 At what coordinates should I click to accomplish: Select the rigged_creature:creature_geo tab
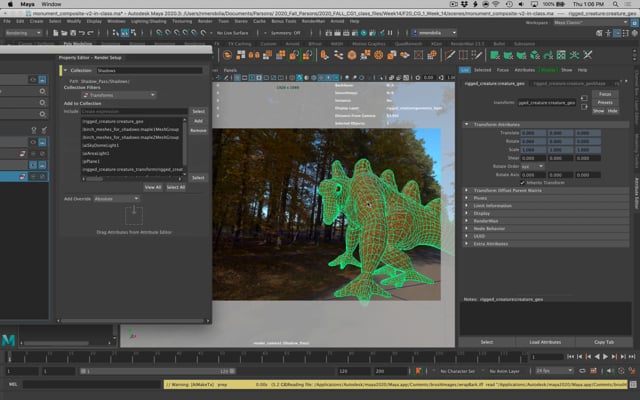coord(494,84)
